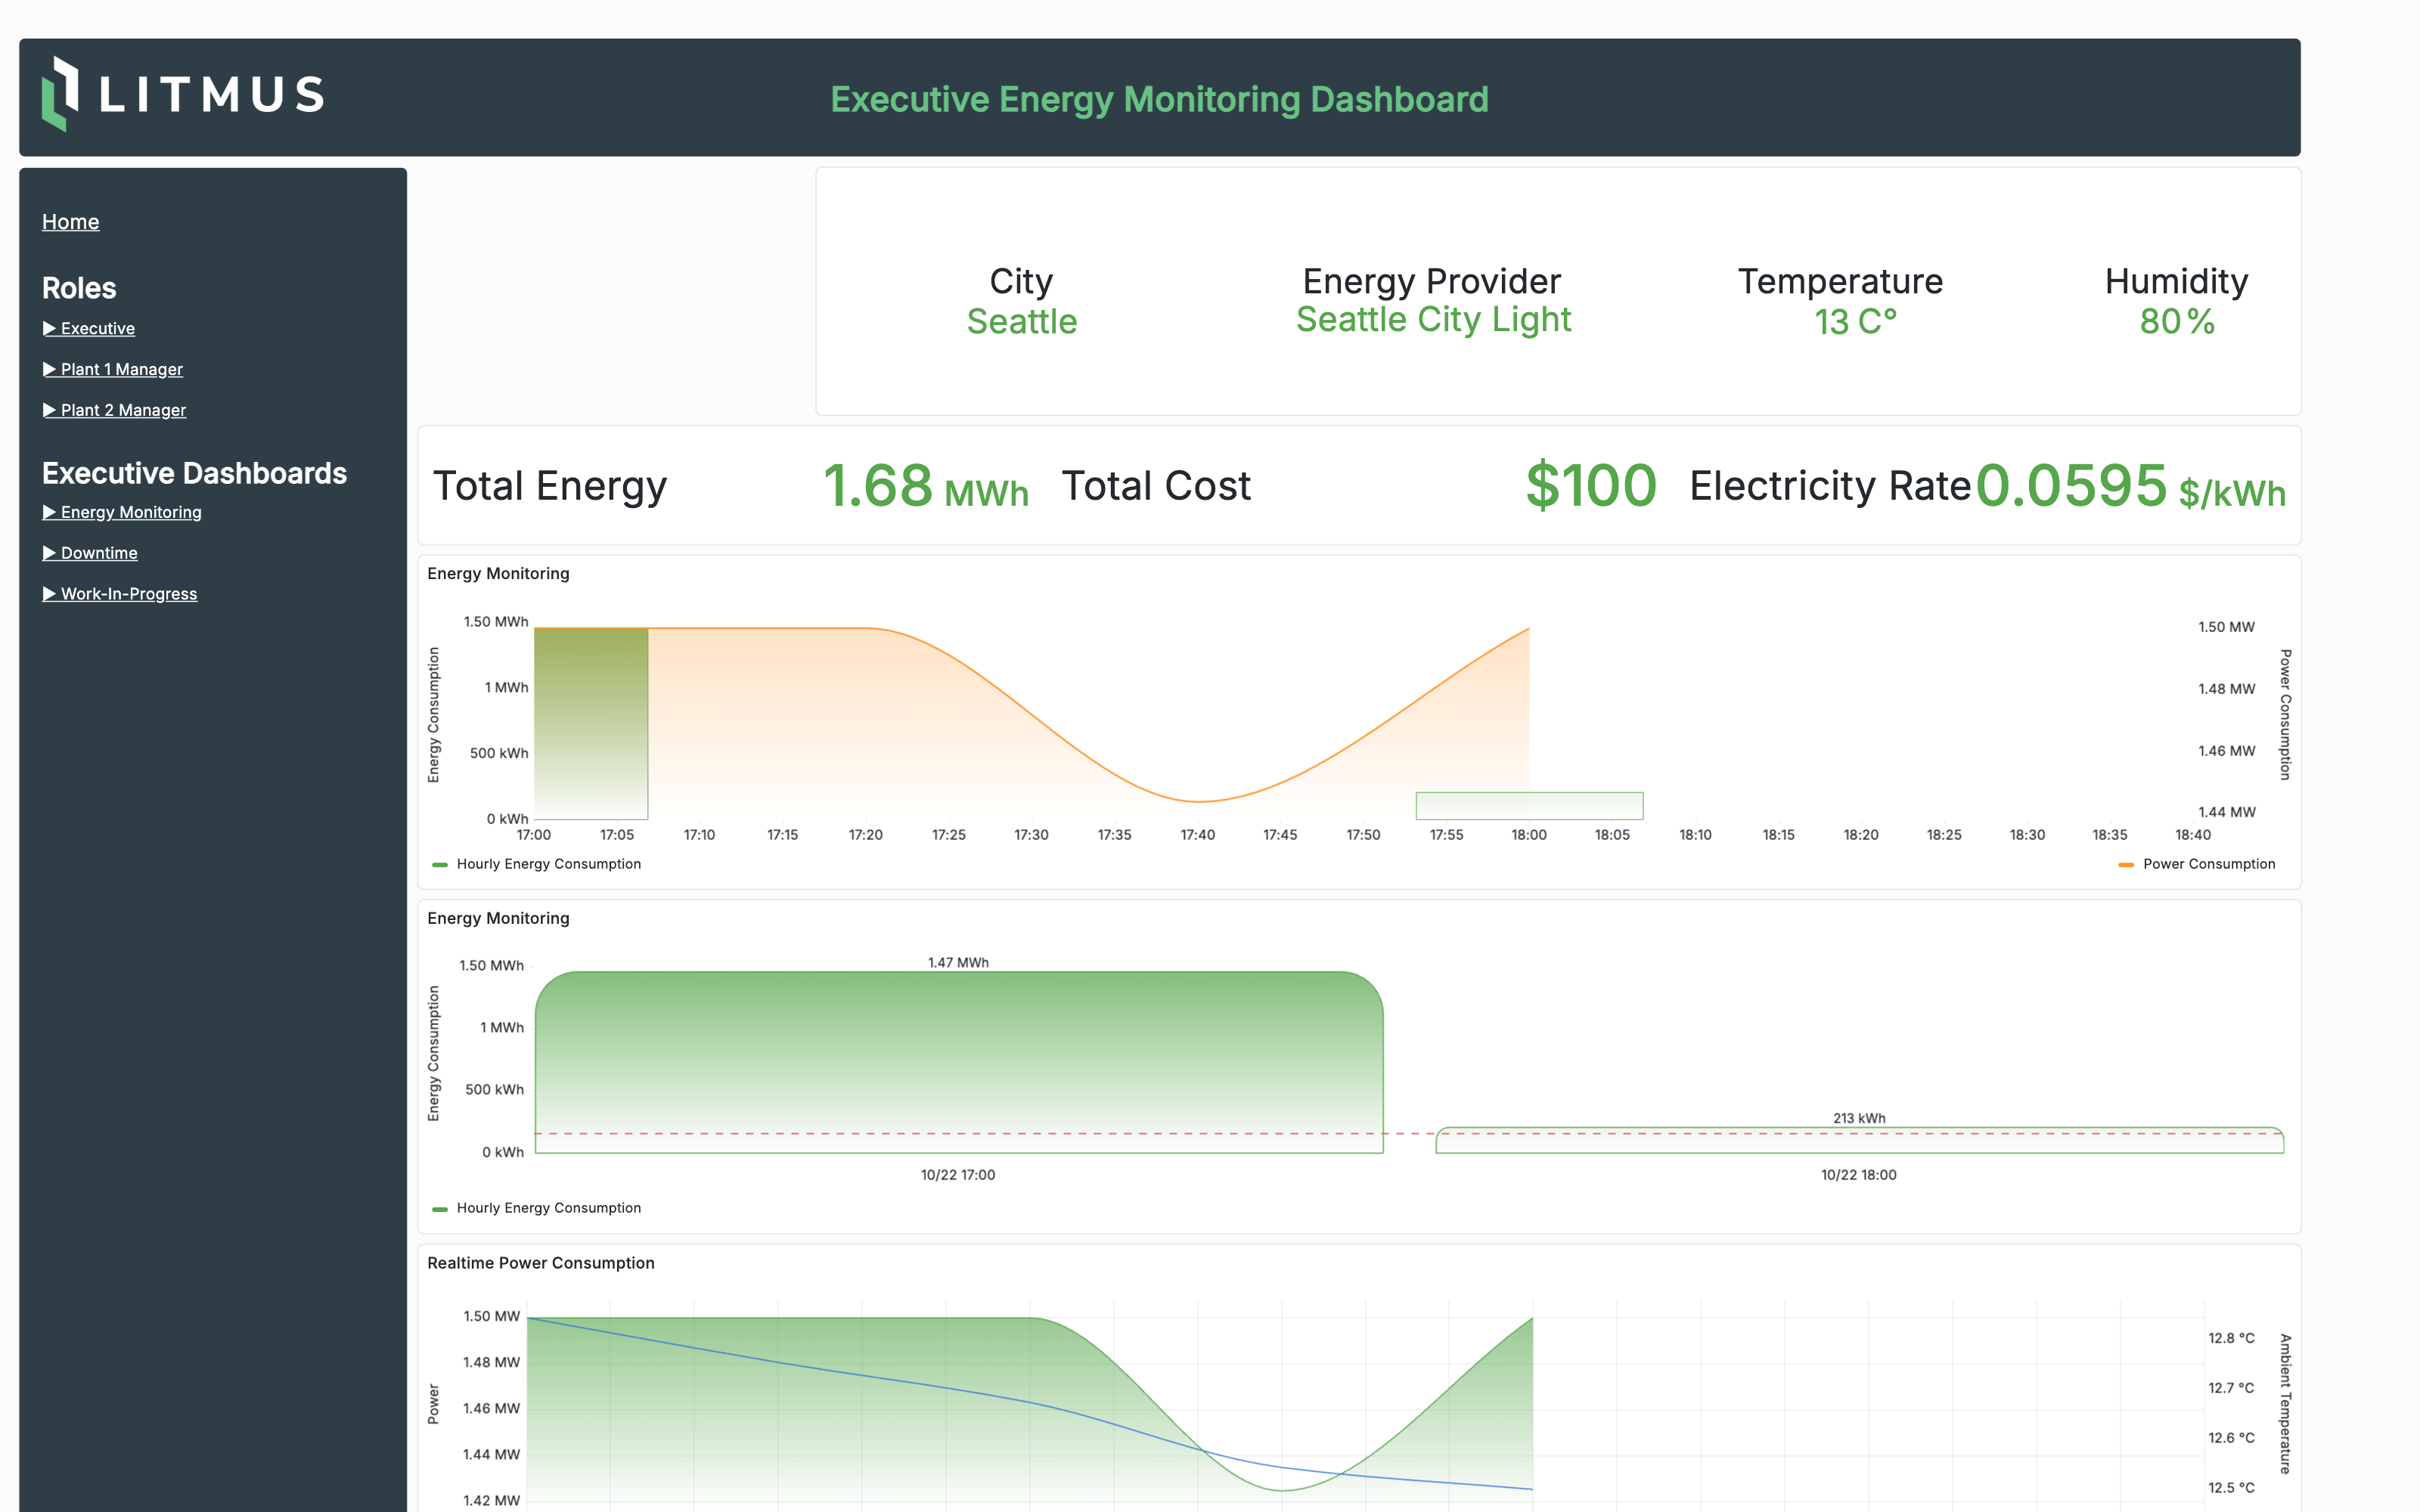Screen dimensions: 2420x1512
Task: Click the Litmus logo in header
Action: [x=183, y=94]
